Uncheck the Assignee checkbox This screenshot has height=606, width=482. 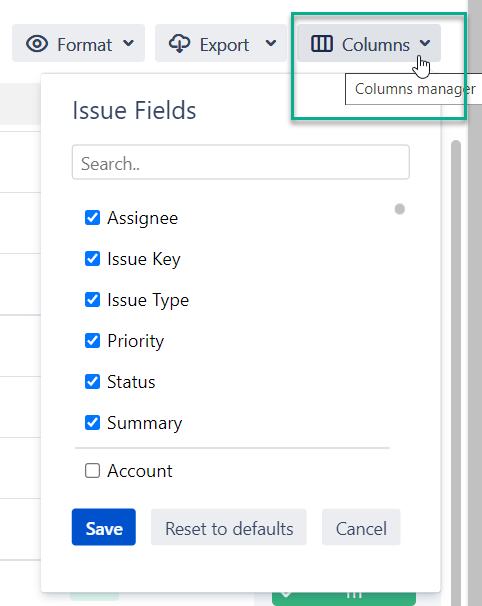point(92,218)
